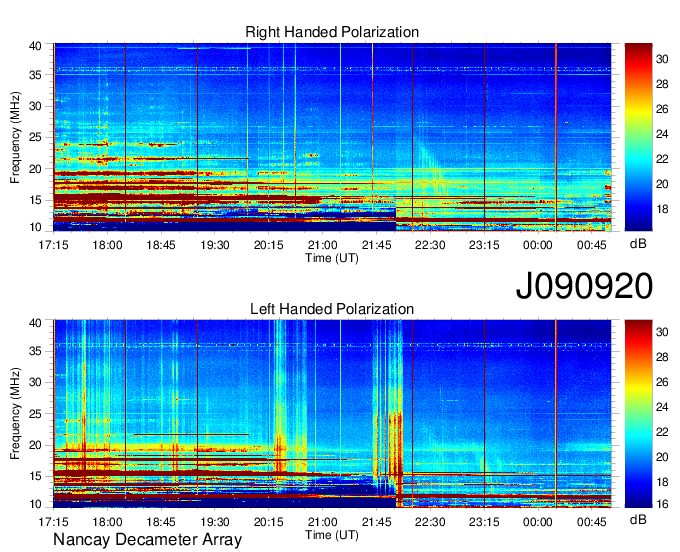680x552 pixels.
Task: Click 18:45 time tick under Right Handed plot
Action: pyautogui.click(x=161, y=245)
